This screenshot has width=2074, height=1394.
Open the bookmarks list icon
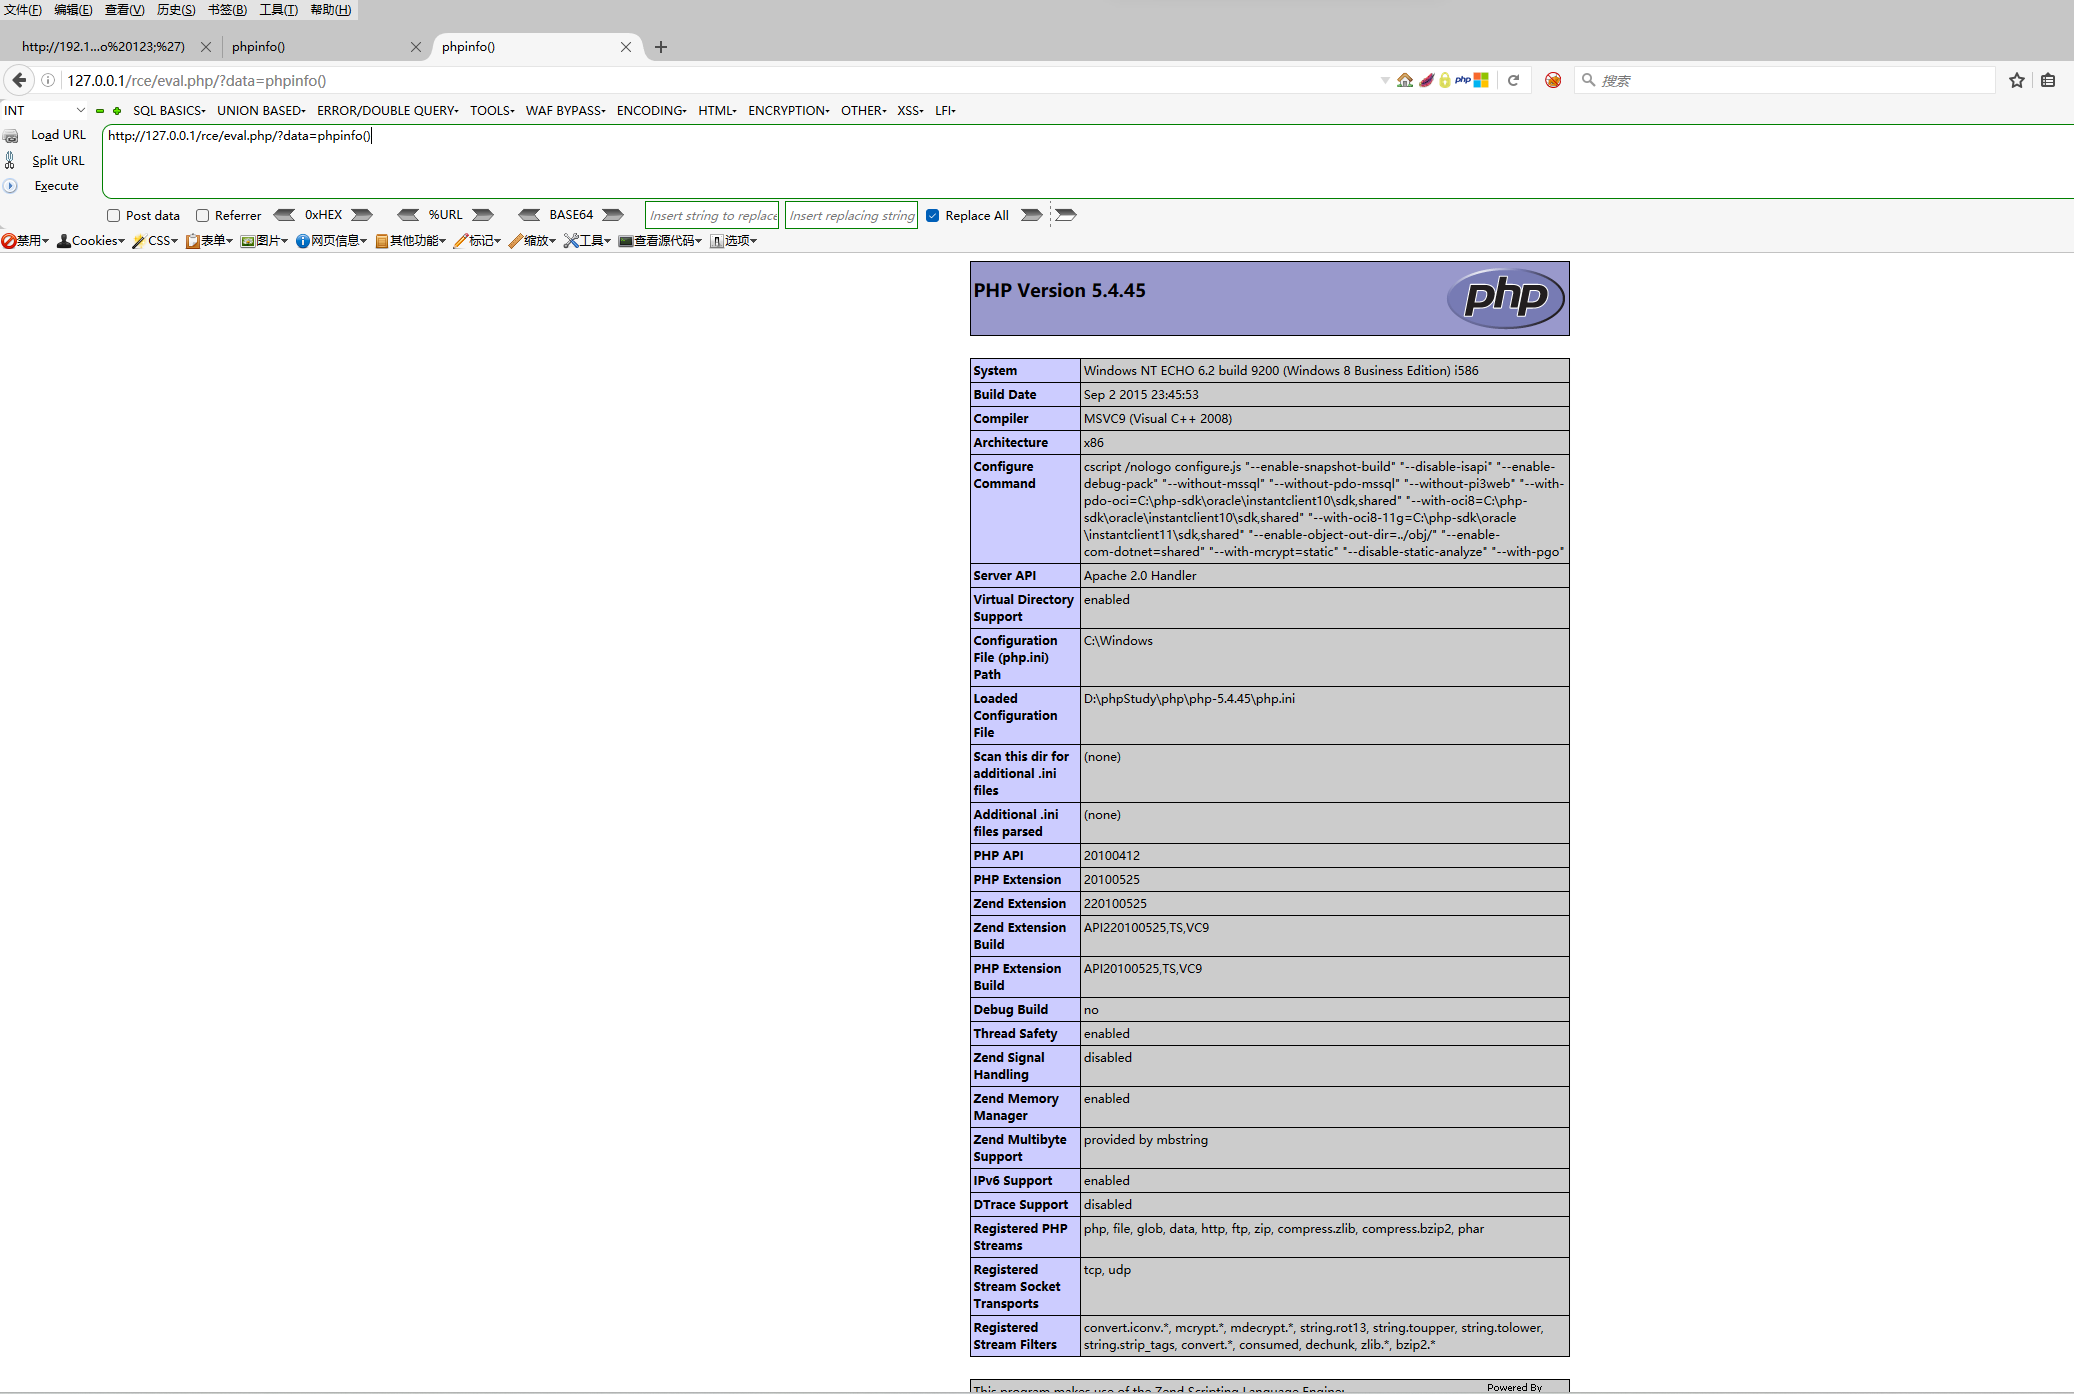[2048, 80]
